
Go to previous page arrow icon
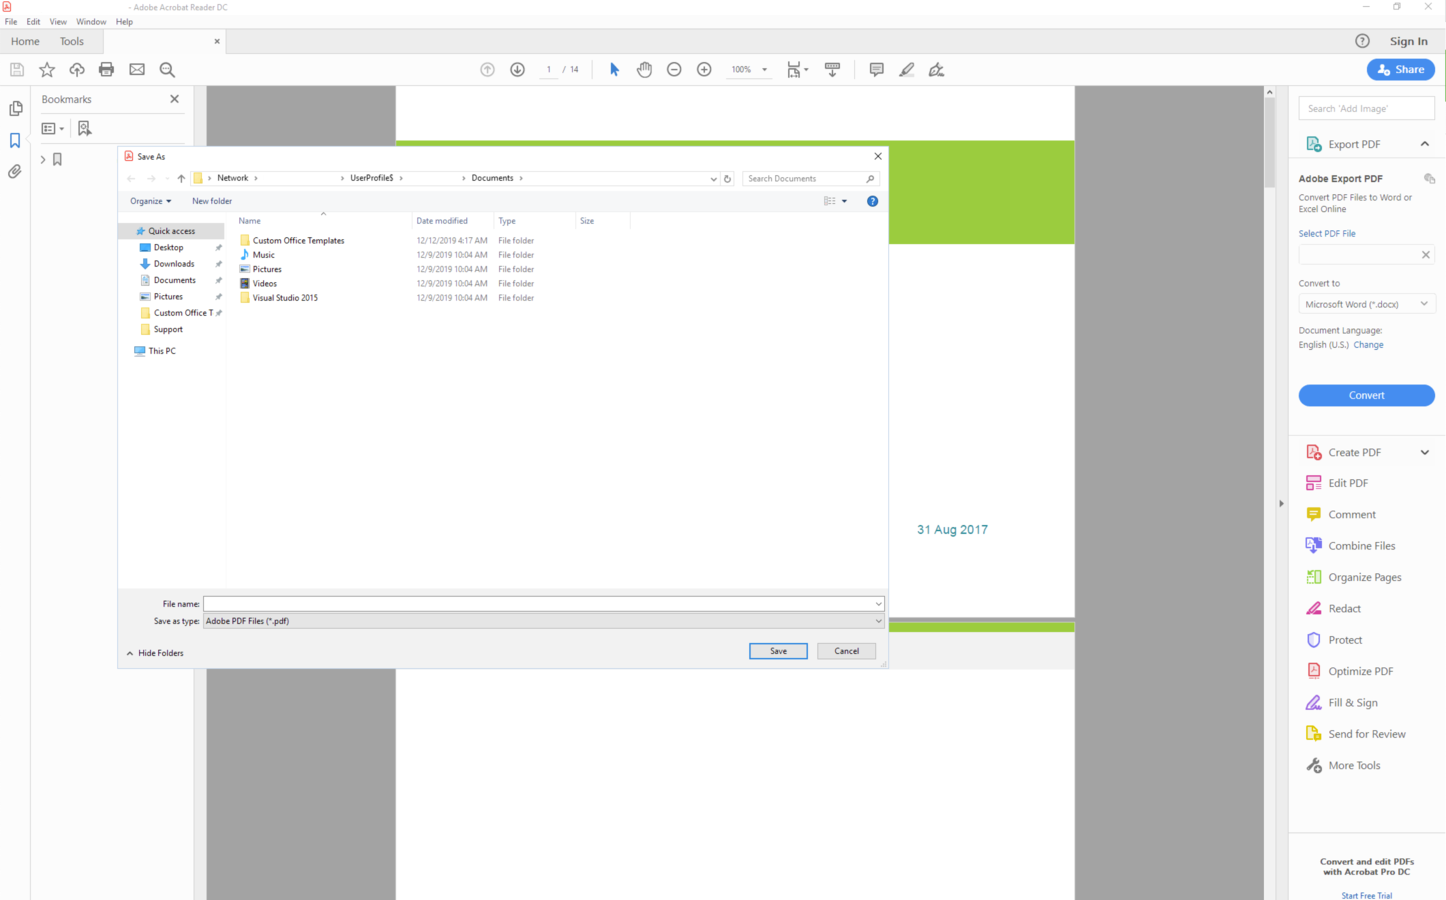point(487,69)
